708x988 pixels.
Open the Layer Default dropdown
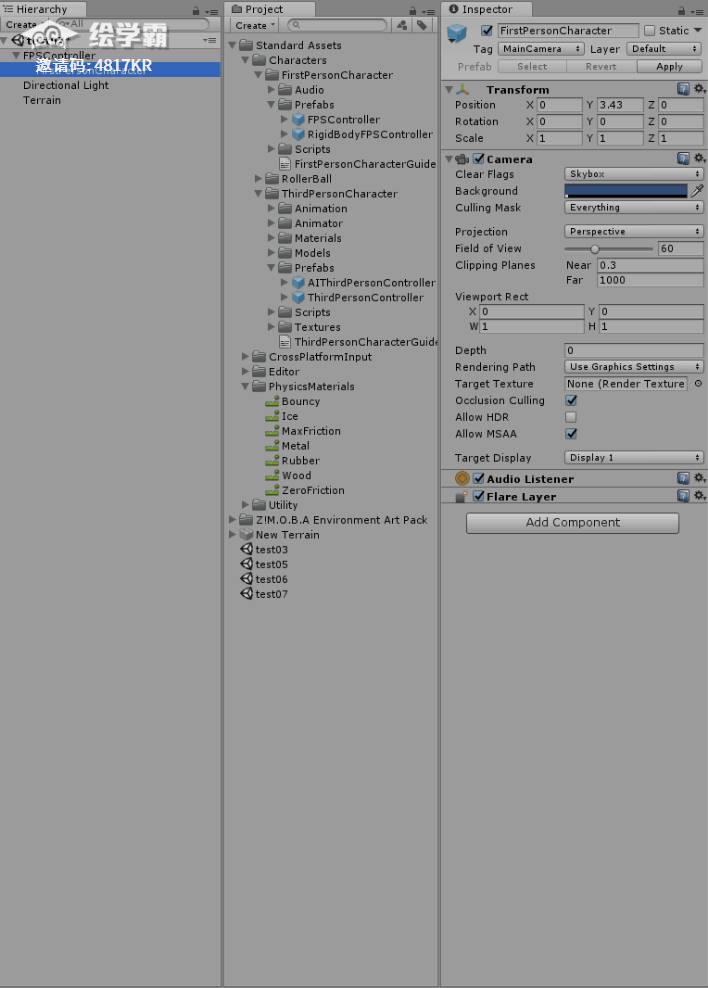[664, 49]
